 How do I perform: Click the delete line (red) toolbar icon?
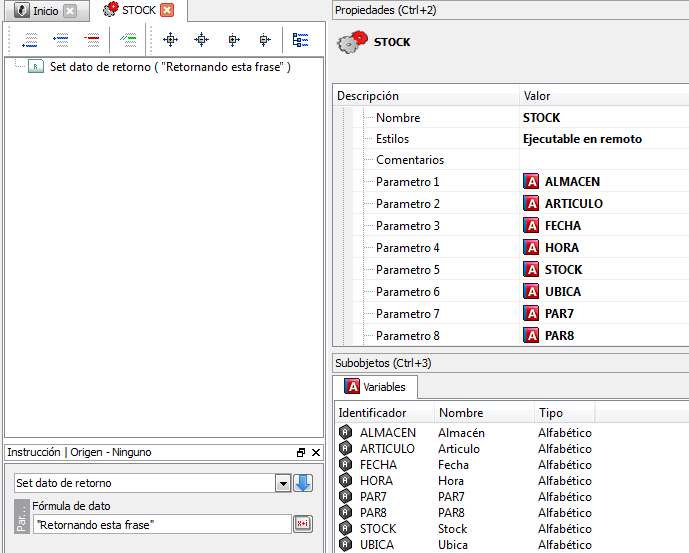[92, 40]
